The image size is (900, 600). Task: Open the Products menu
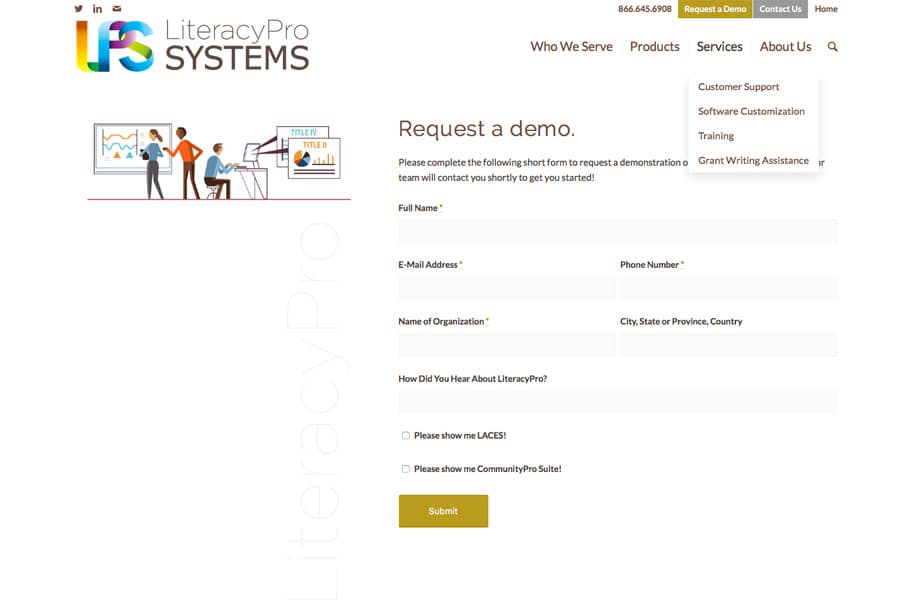click(x=654, y=47)
